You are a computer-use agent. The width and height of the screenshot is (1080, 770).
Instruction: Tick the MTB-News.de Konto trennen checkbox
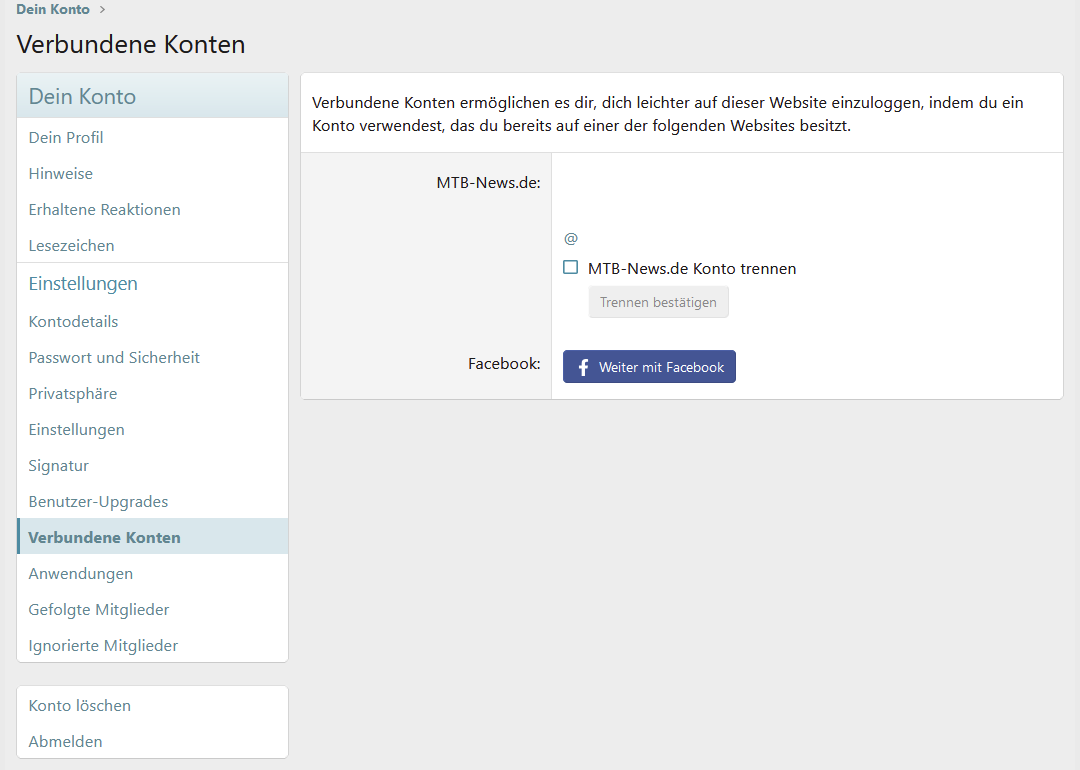[570, 267]
